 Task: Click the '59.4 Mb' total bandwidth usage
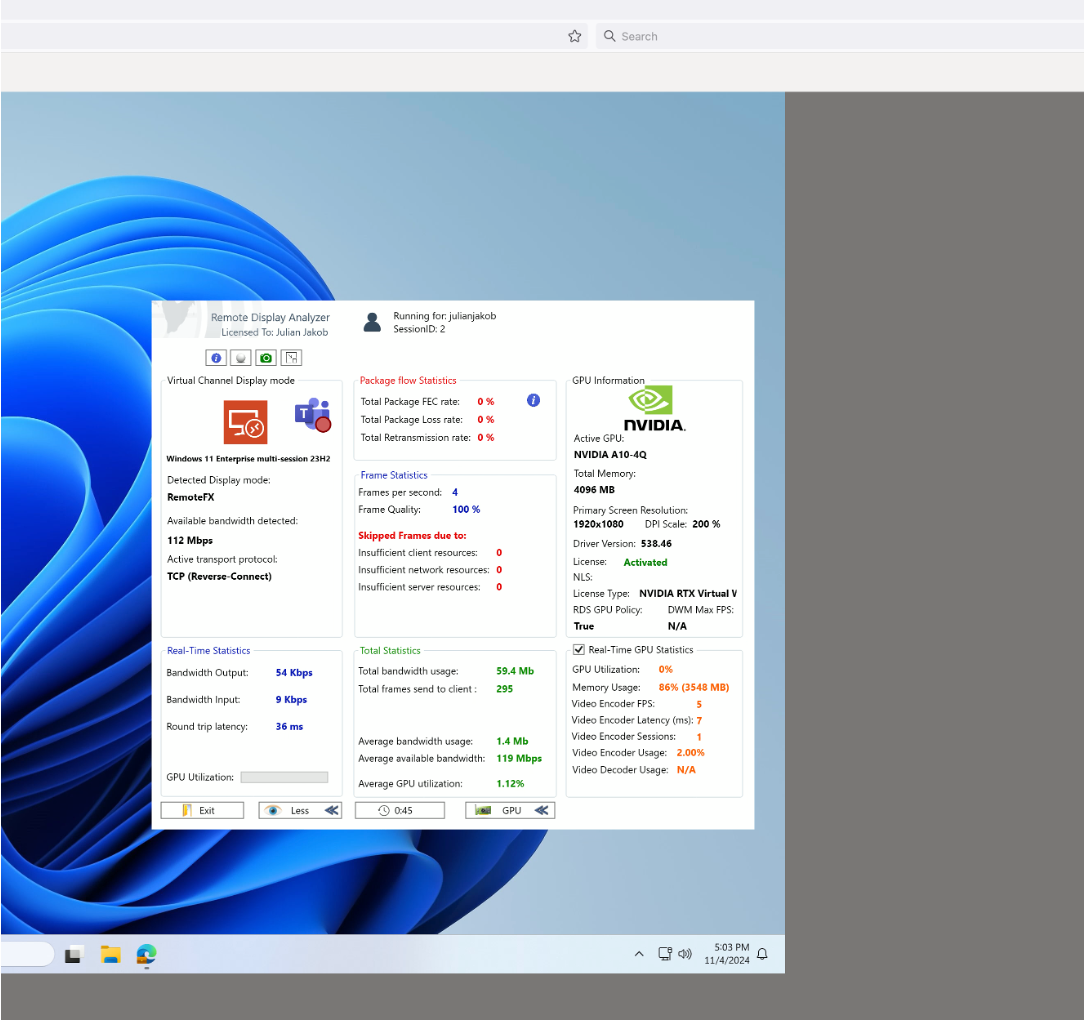click(x=515, y=671)
